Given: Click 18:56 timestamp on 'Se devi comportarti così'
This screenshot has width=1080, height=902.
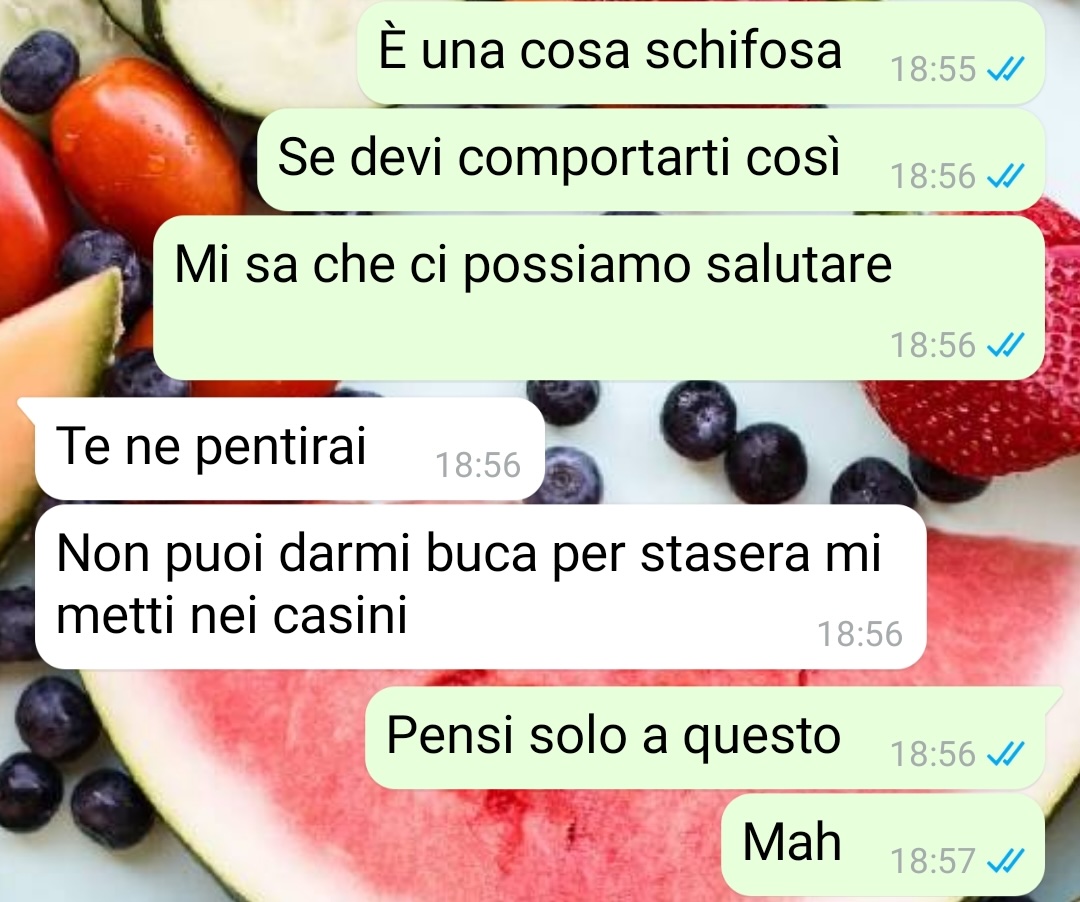Looking at the screenshot, I should click(933, 176).
